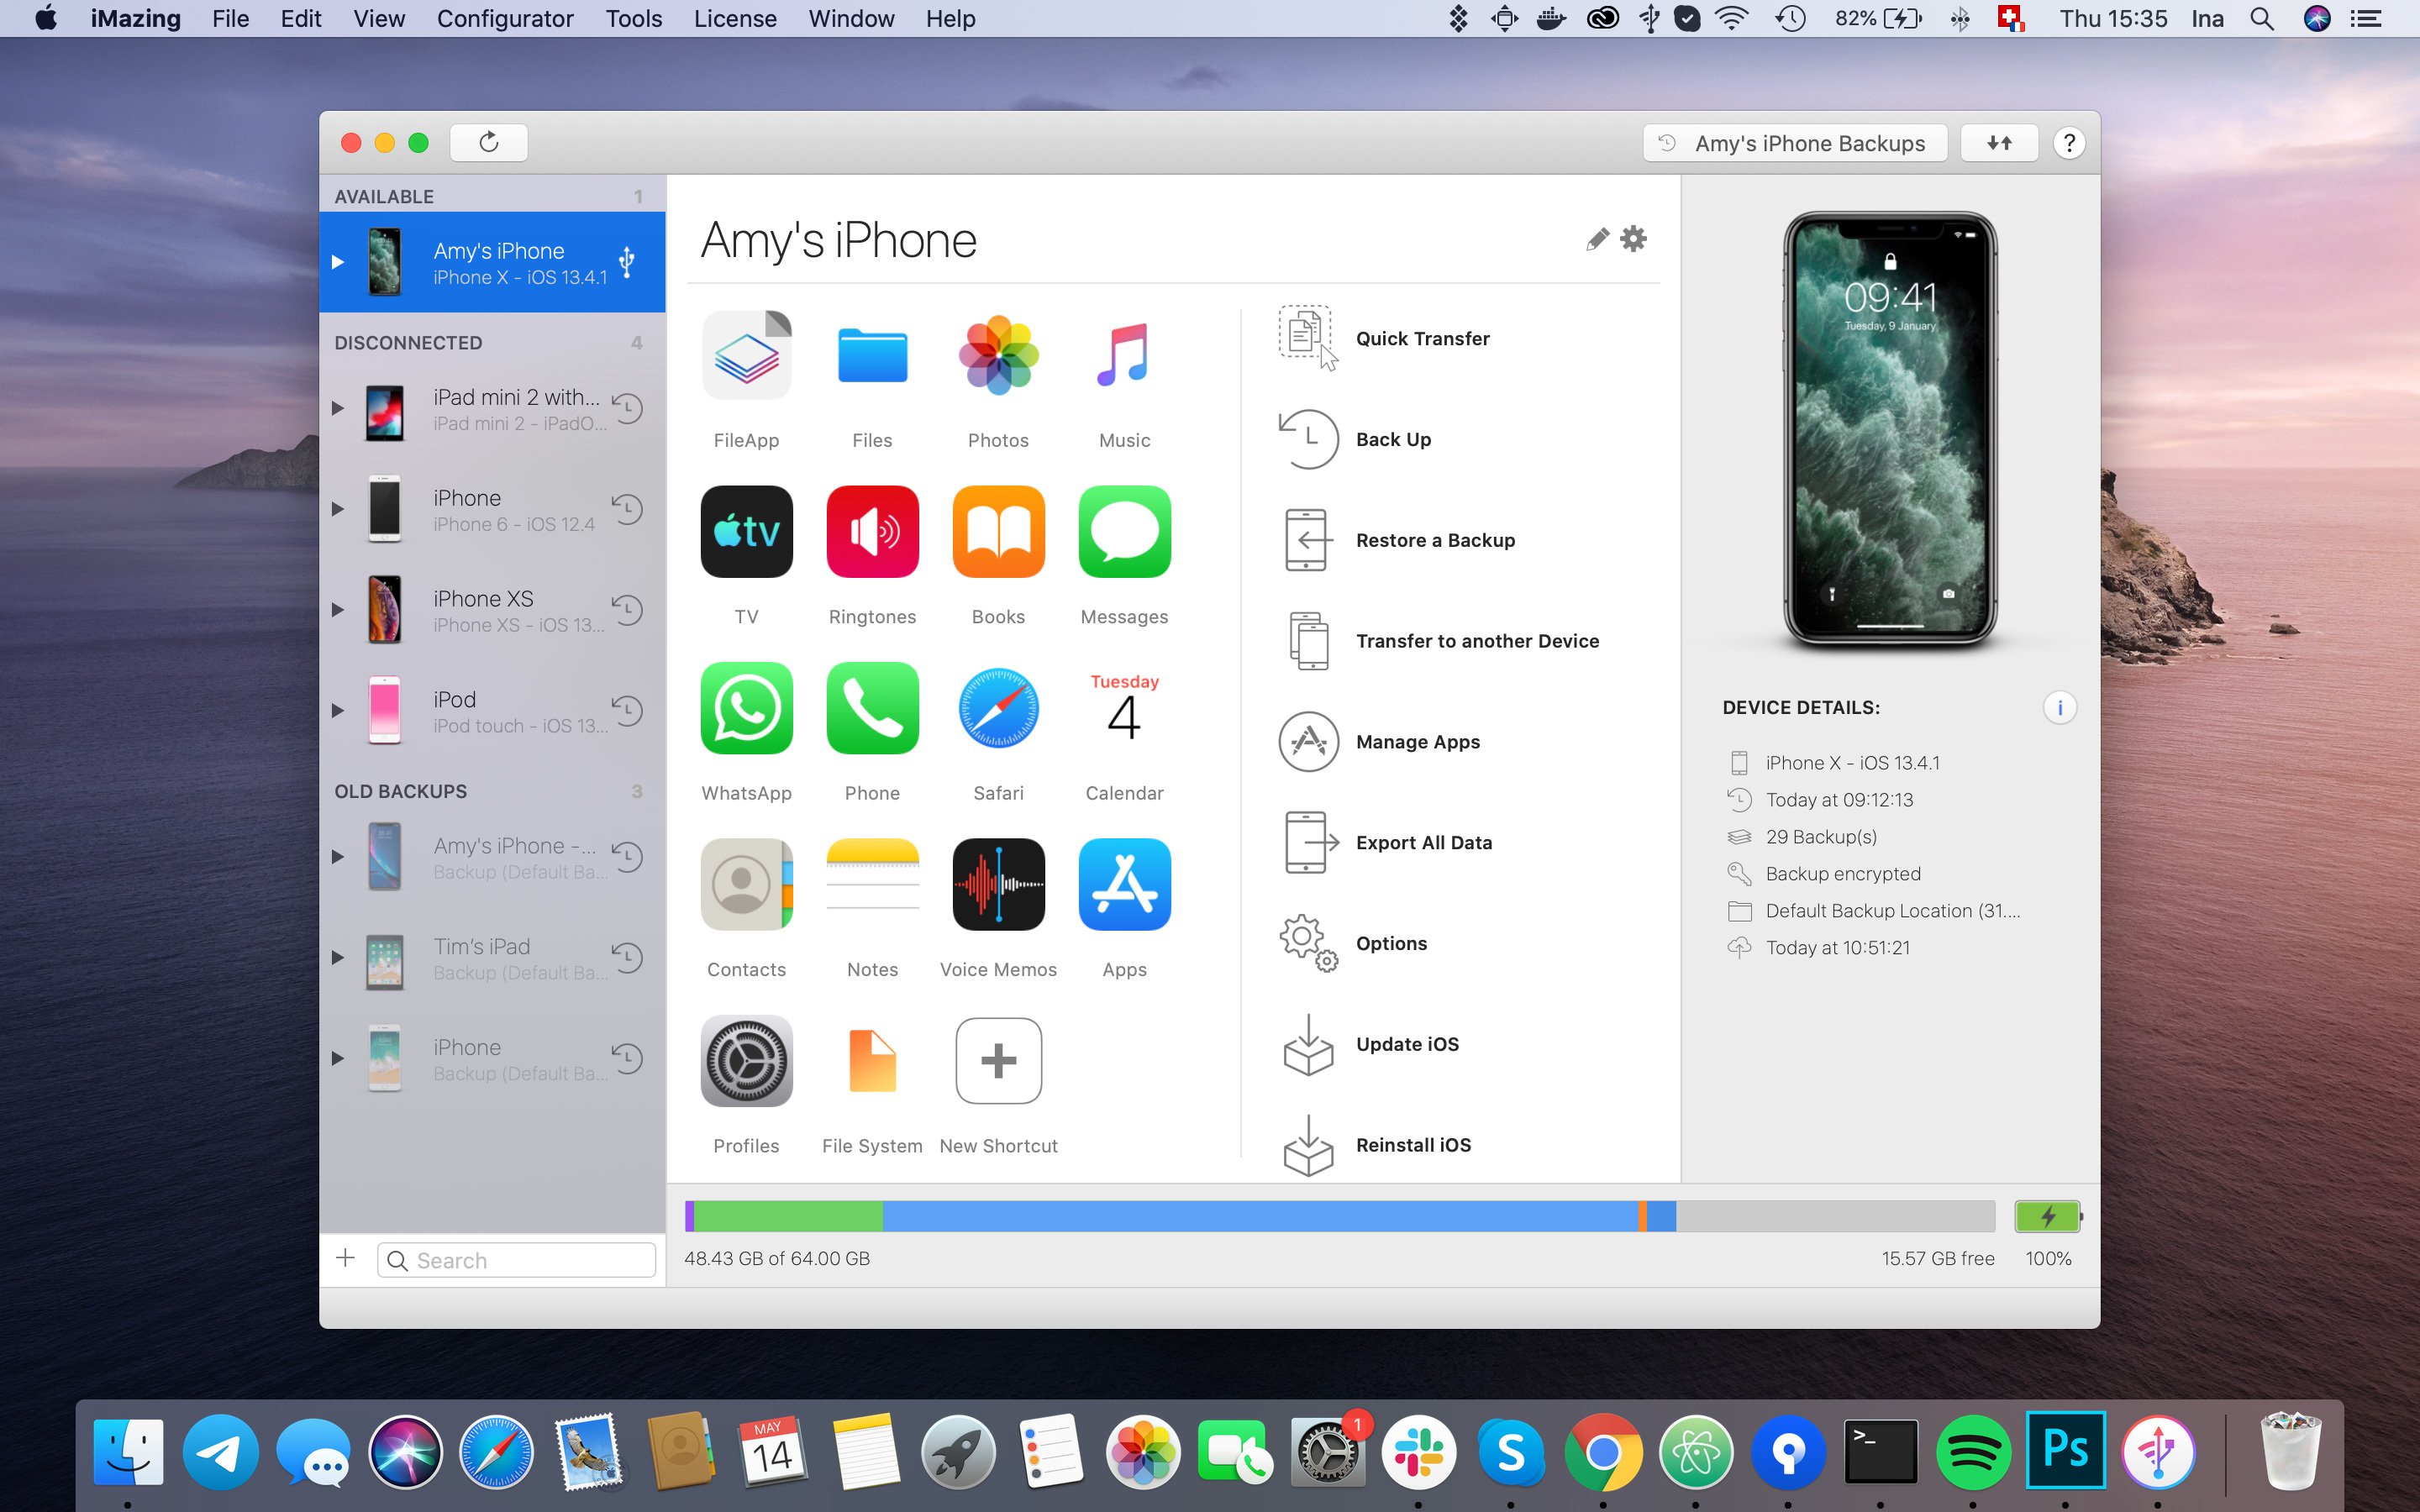Expand Tim's iPad old backup

[336, 960]
